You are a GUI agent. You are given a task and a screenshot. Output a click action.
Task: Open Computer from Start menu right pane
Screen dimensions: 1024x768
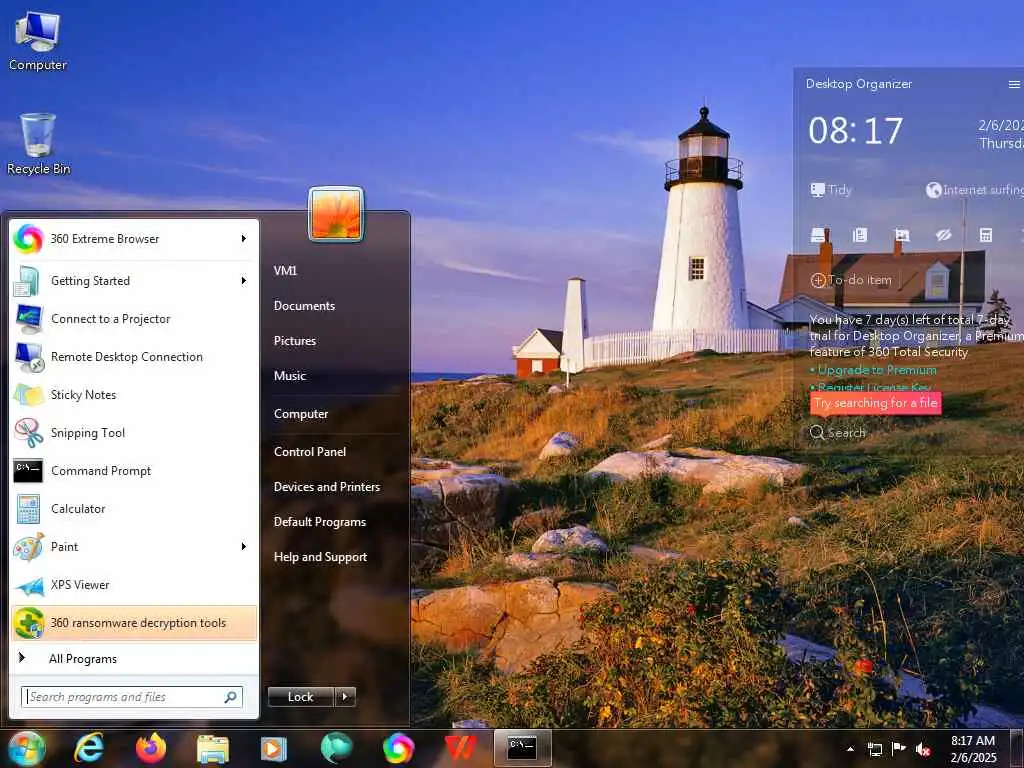[301, 414]
